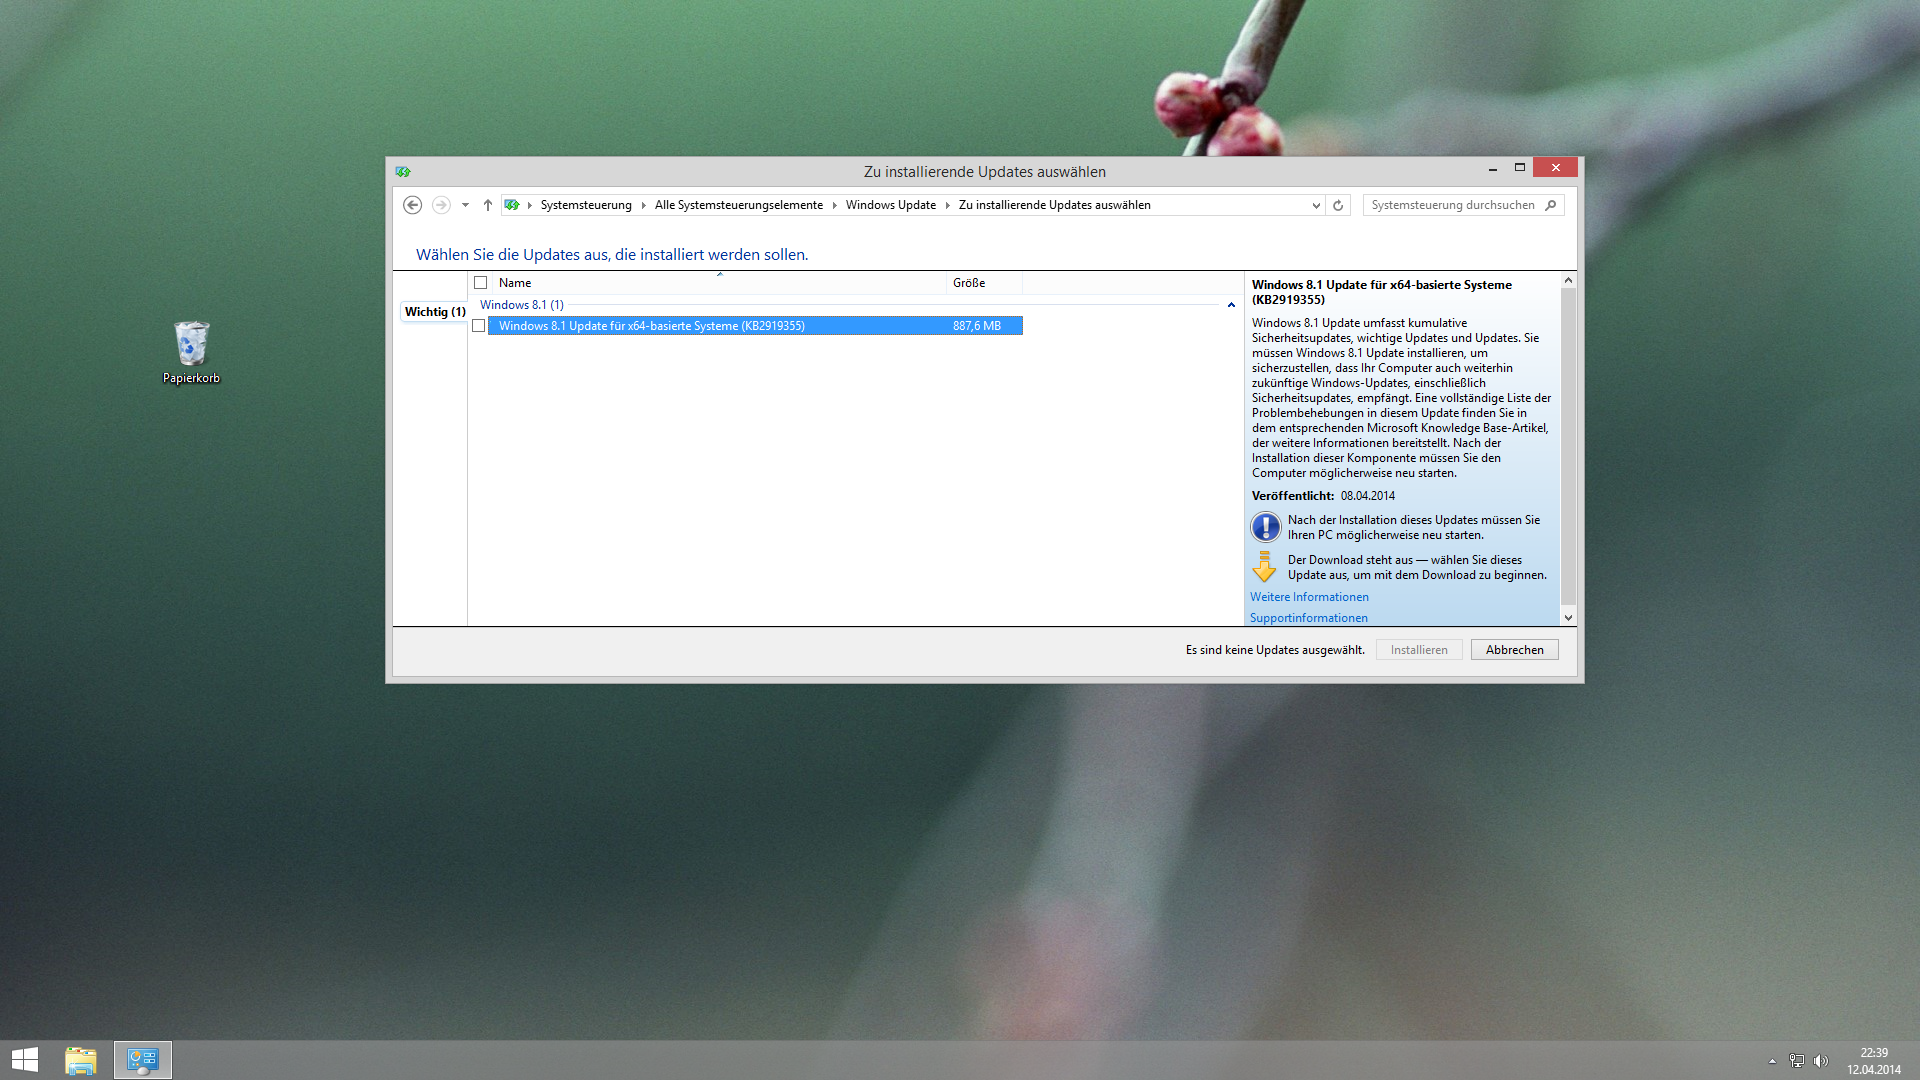Screen dimensions: 1920x1080
Task: Select the Papierkorb desktop icon
Action: tap(191, 352)
